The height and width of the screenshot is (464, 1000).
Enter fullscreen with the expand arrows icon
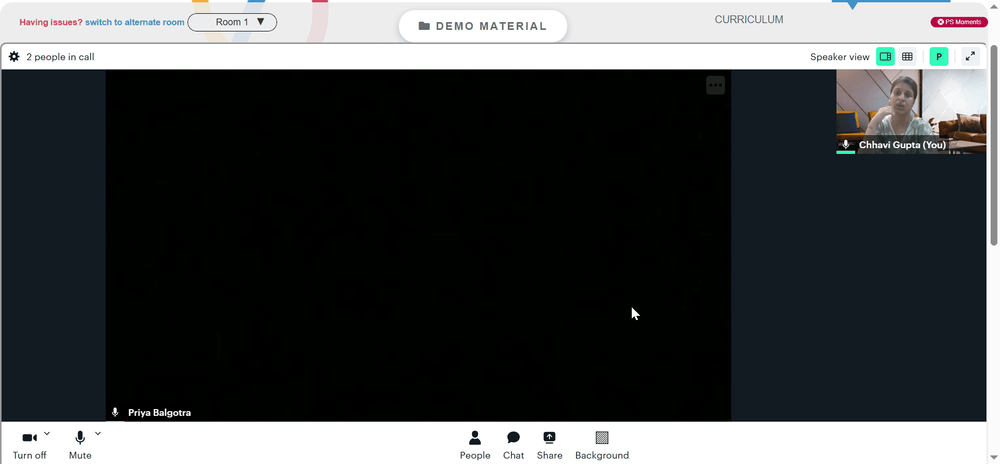970,57
